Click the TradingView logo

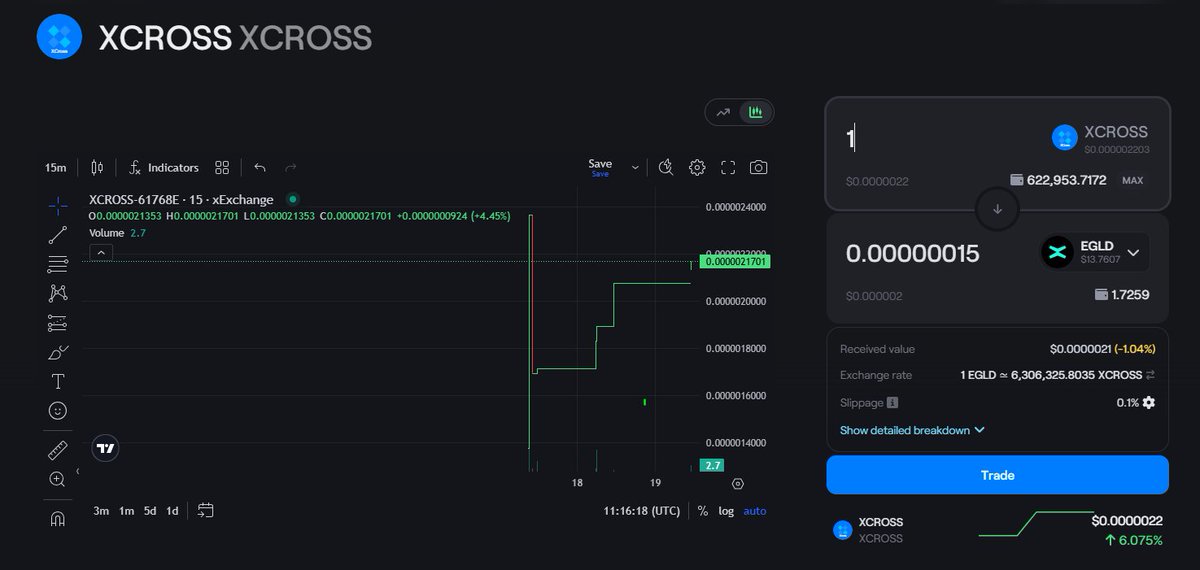(x=105, y=448)
